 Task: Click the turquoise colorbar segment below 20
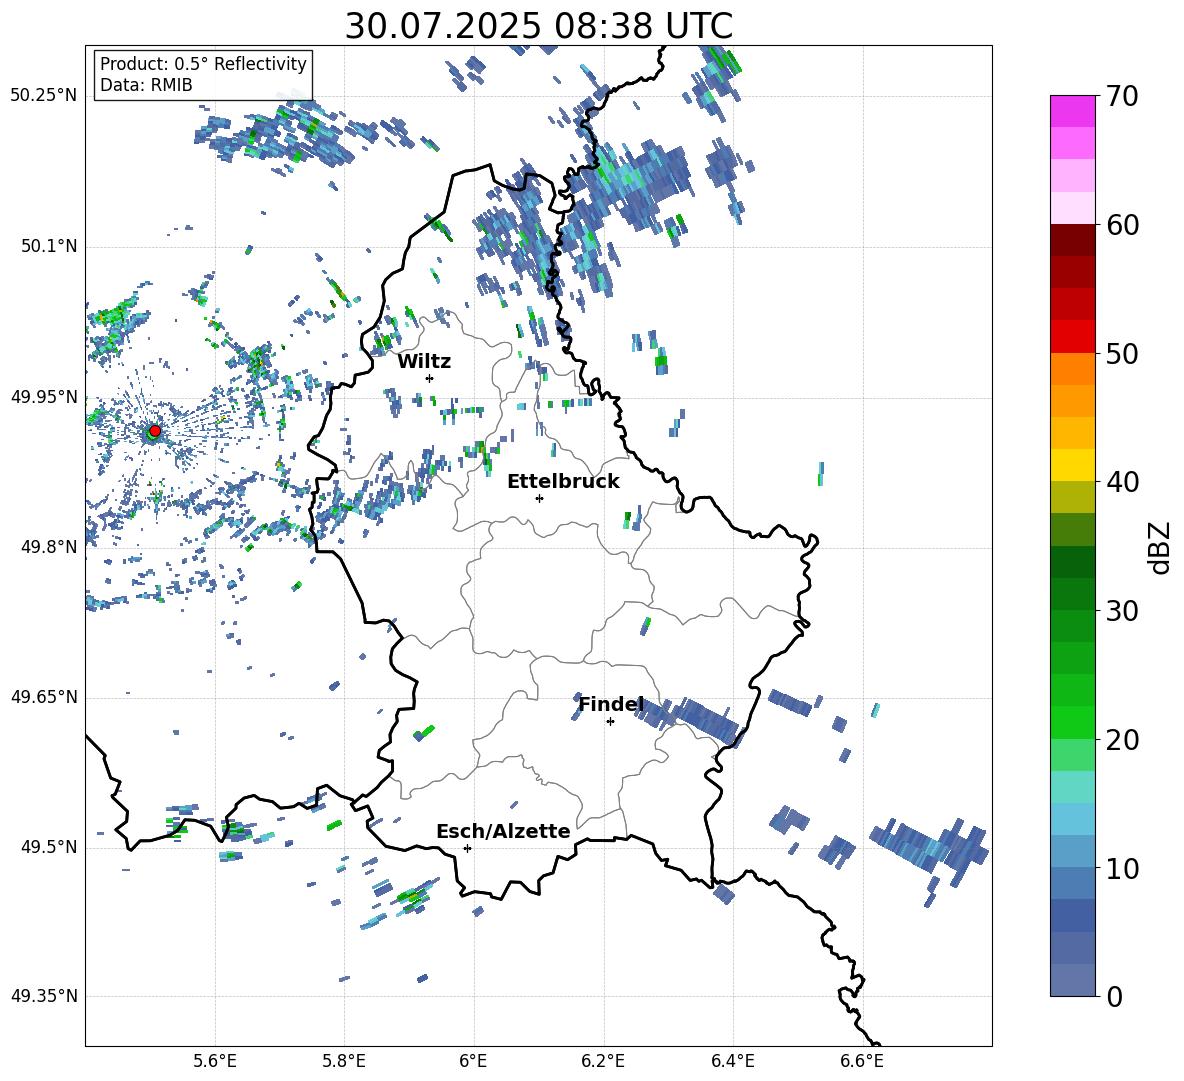(1072, 787)
